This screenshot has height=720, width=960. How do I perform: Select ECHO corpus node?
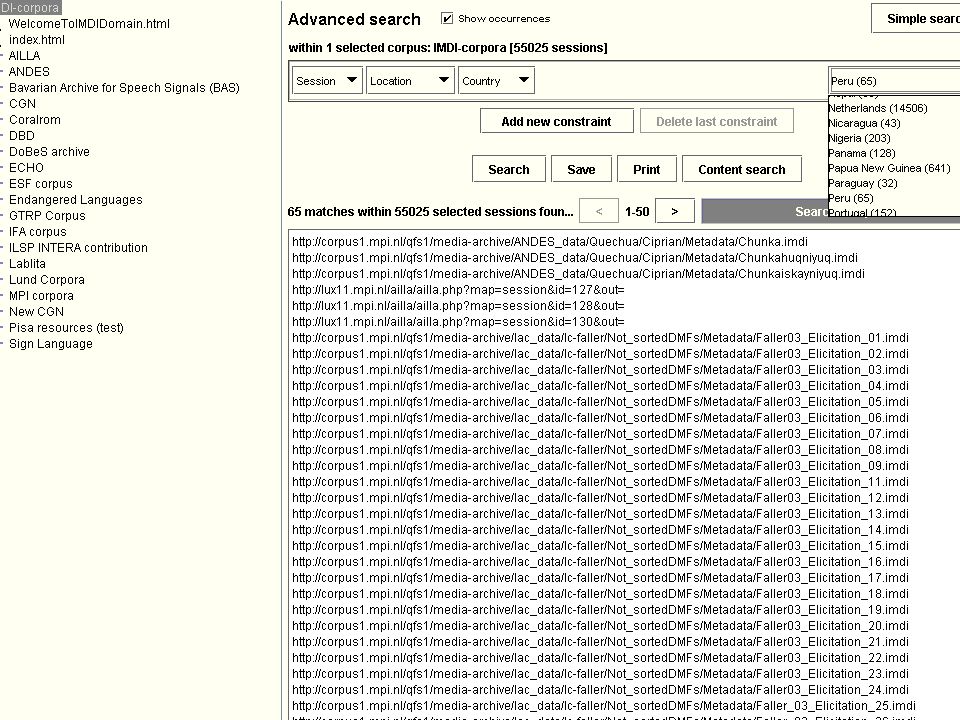coord(26,167)
